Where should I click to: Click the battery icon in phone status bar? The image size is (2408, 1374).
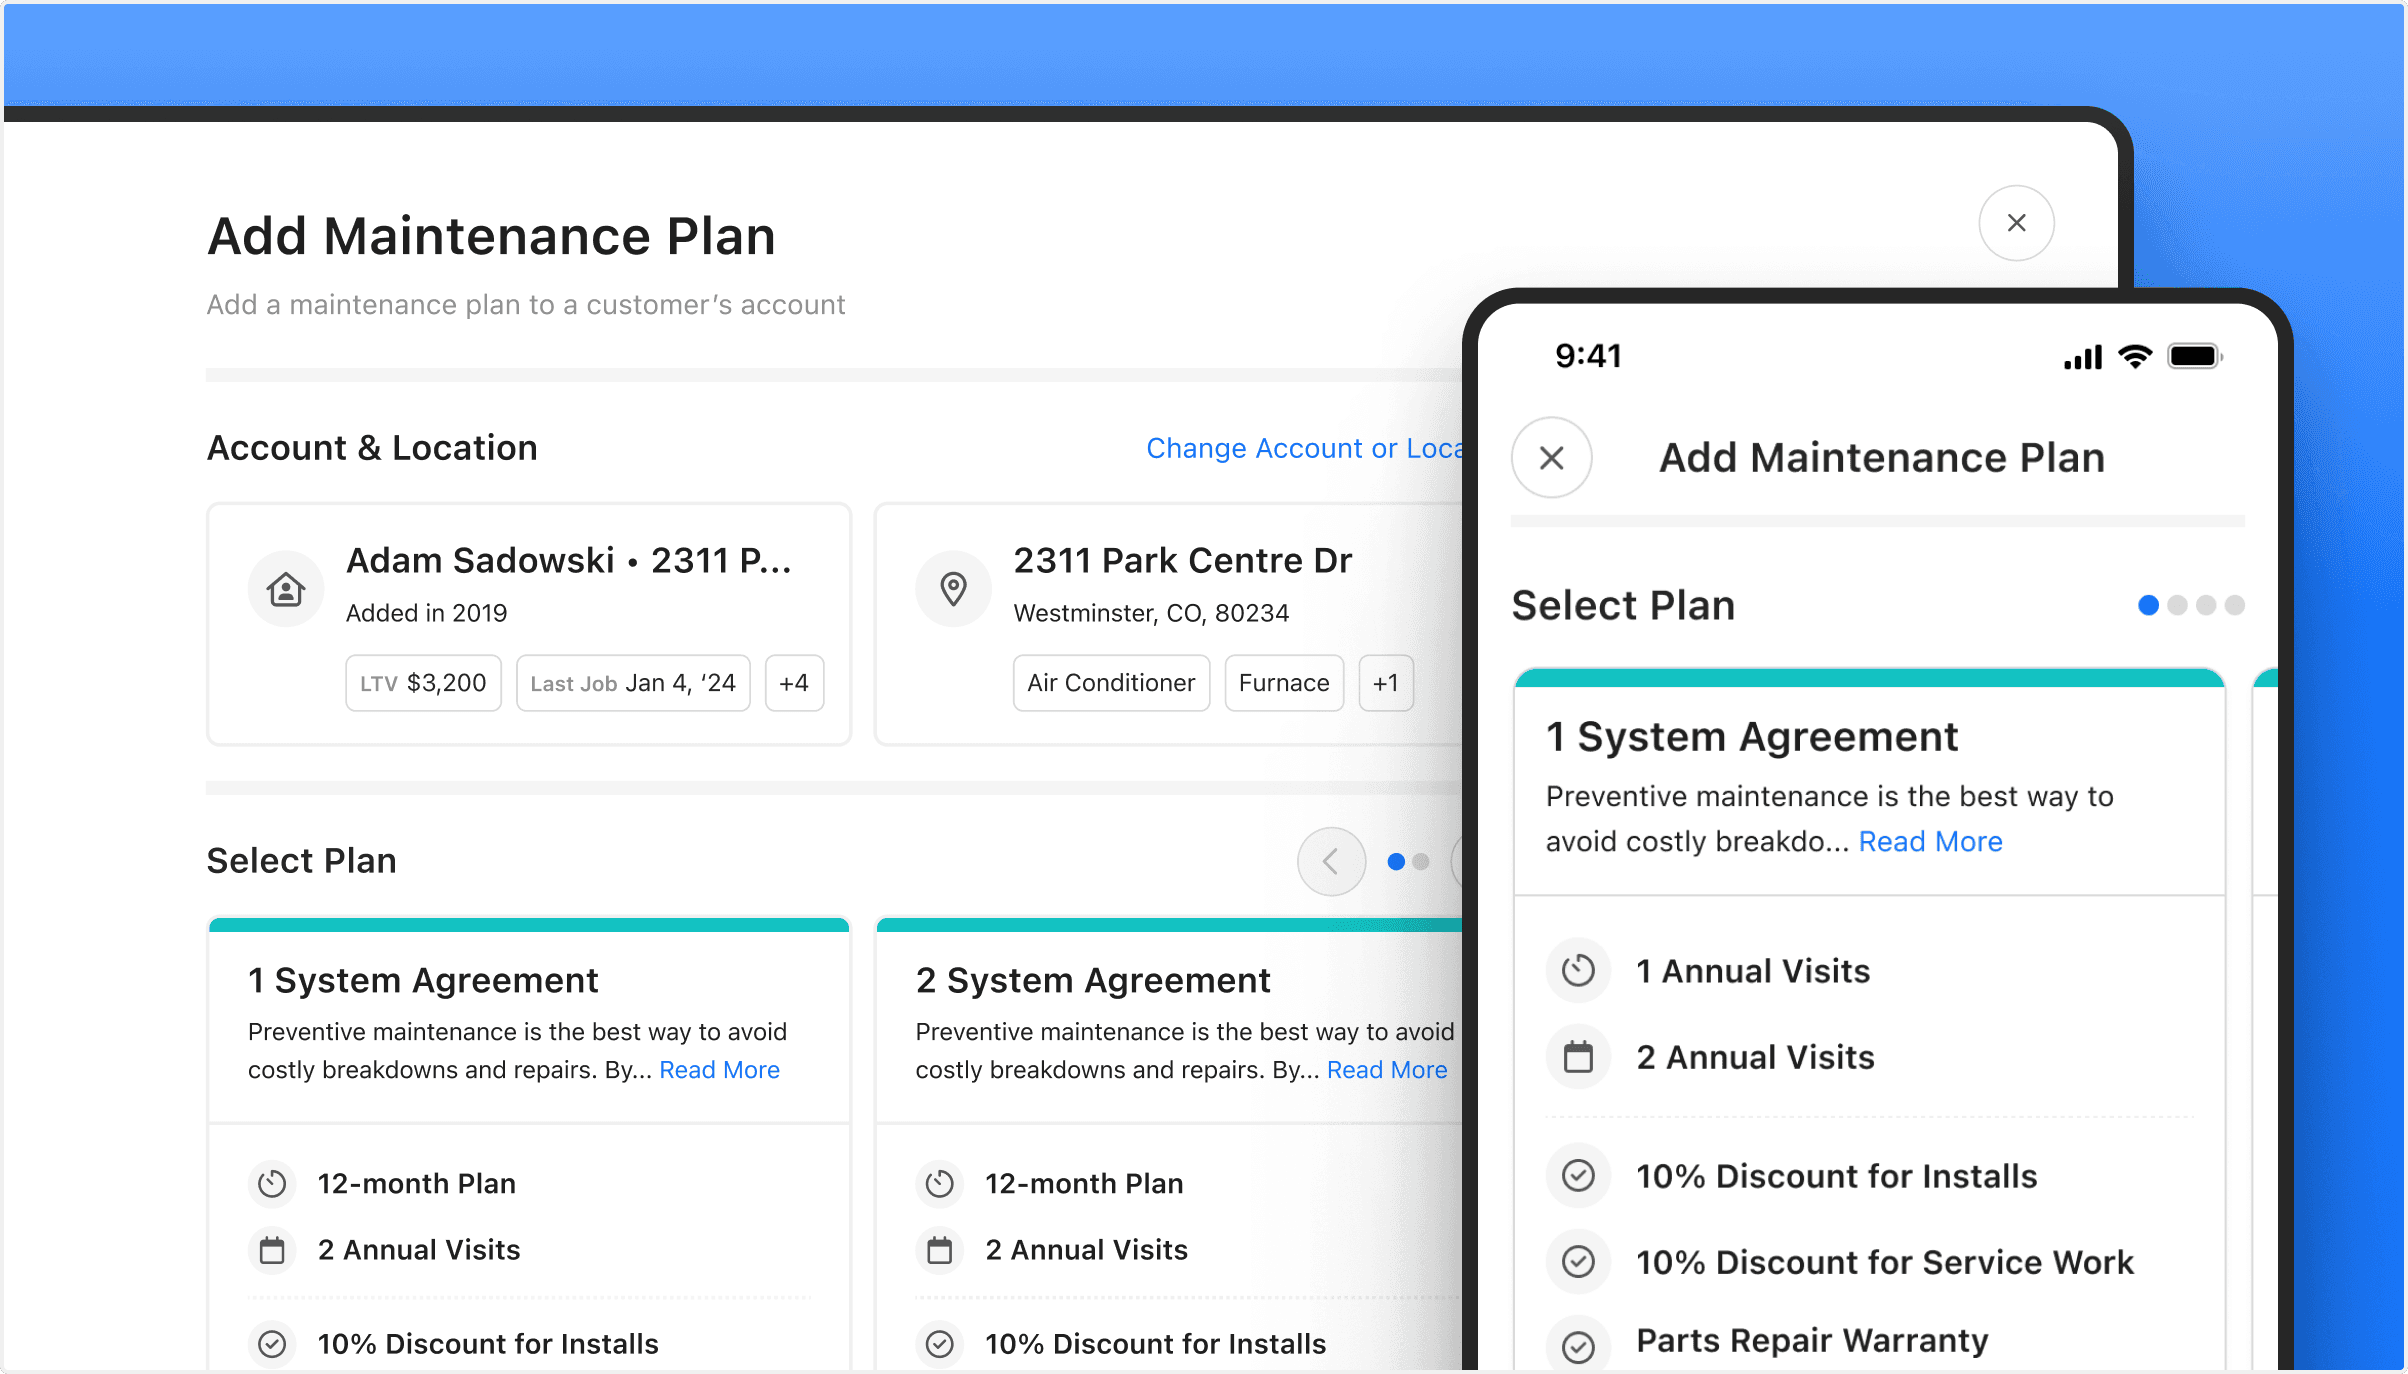coord(2194,357)
